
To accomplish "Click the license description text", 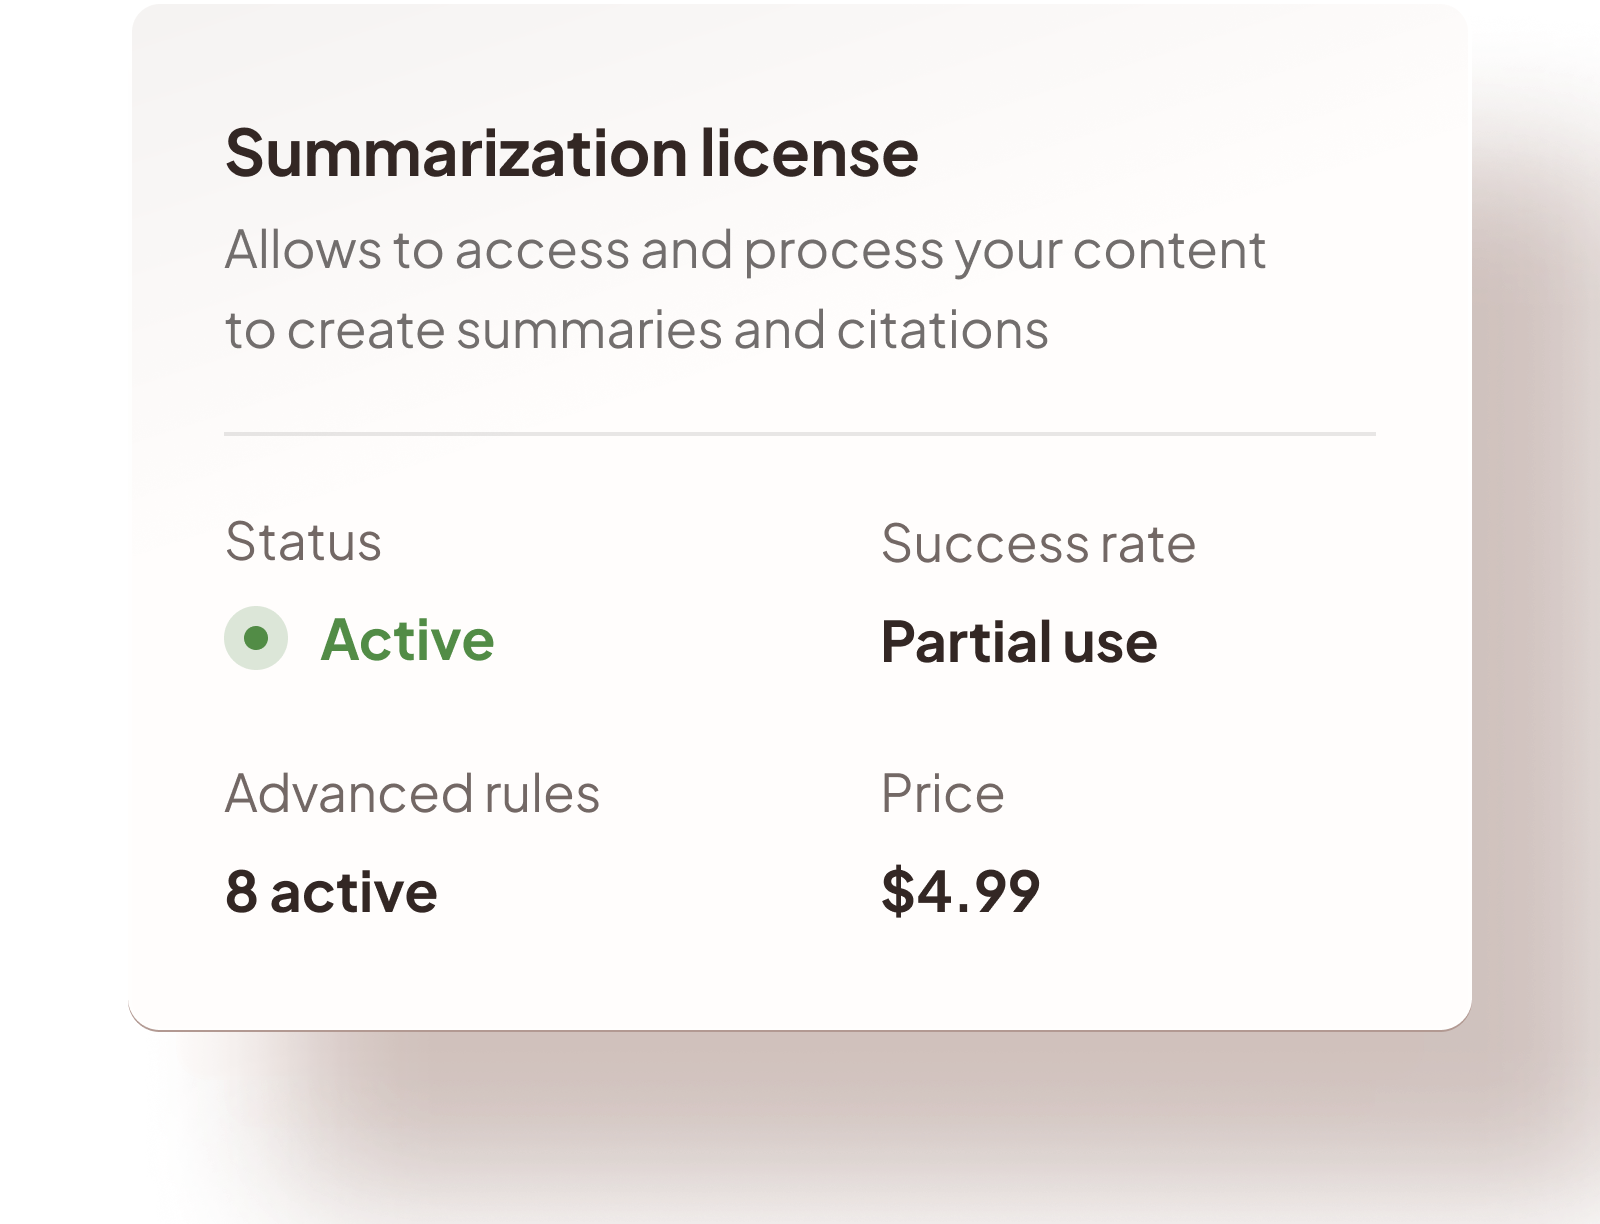I will point(745,287).
